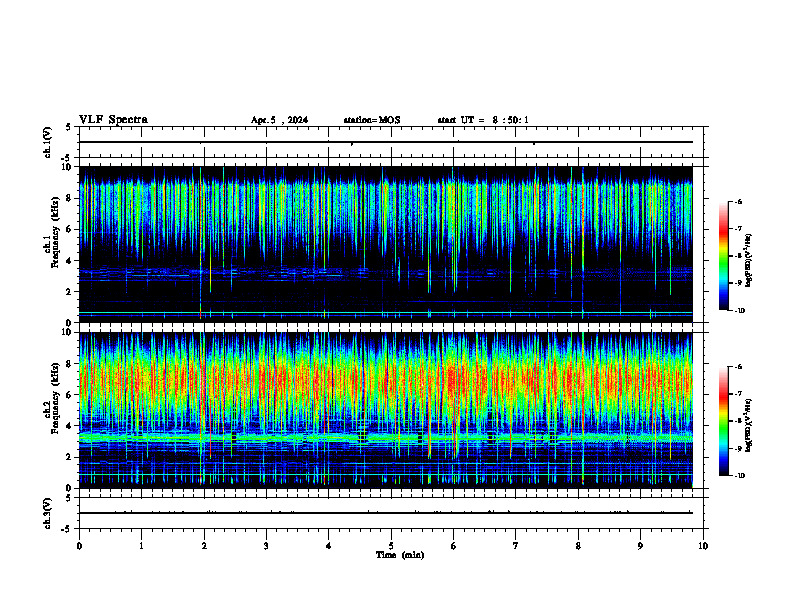
Task: Click the '6' kHz tick on ch.1 spectrogram
Action: (x=69, y=229)
